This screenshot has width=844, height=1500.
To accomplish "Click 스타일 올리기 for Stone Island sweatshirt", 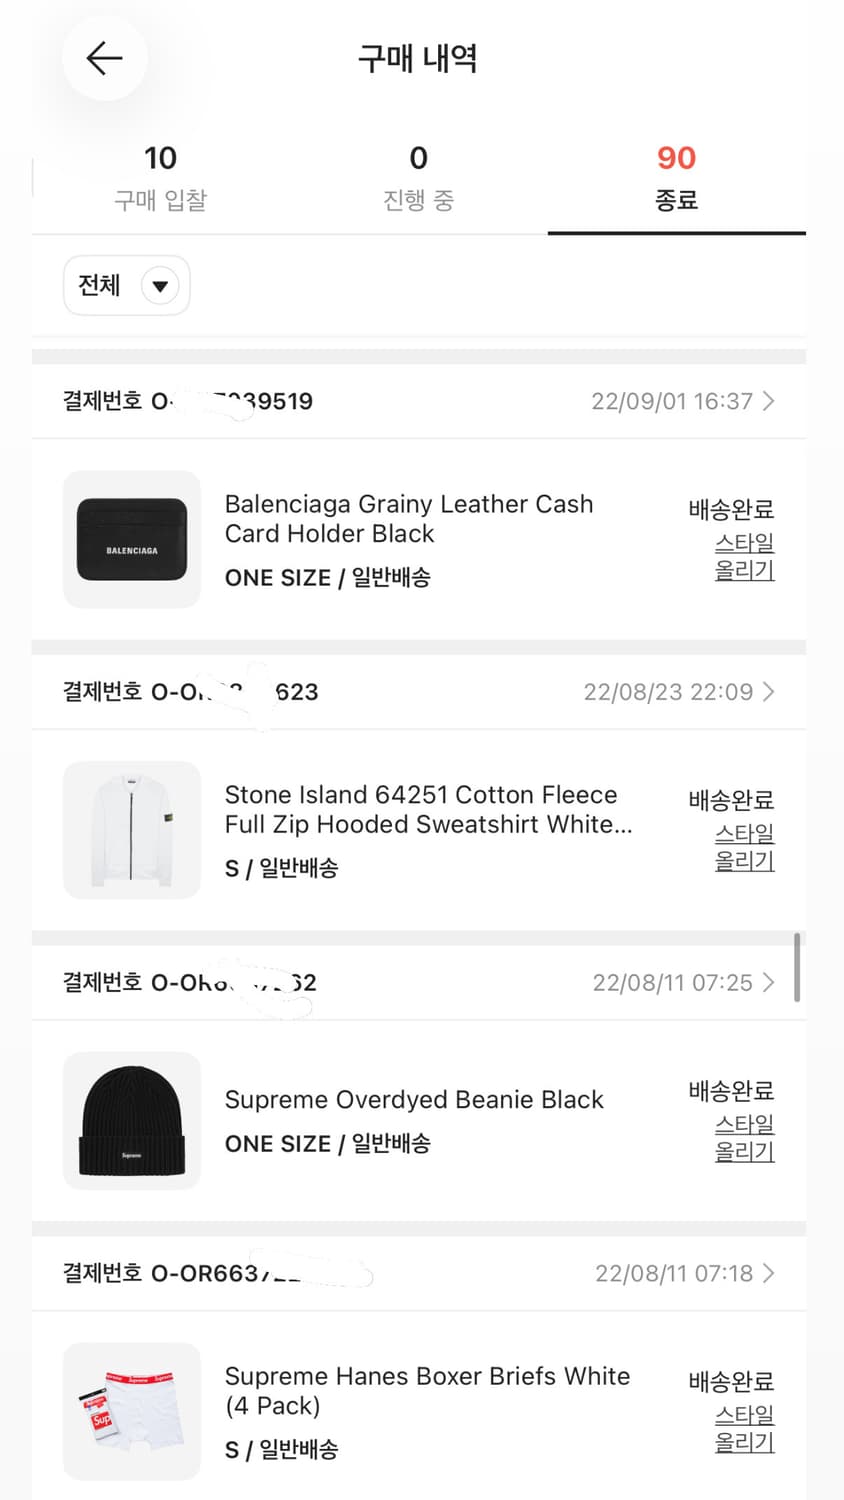I will coord(744,847).
